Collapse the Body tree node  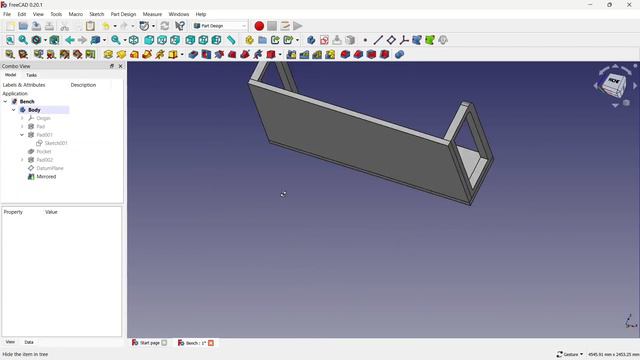[x=13, y=110]
